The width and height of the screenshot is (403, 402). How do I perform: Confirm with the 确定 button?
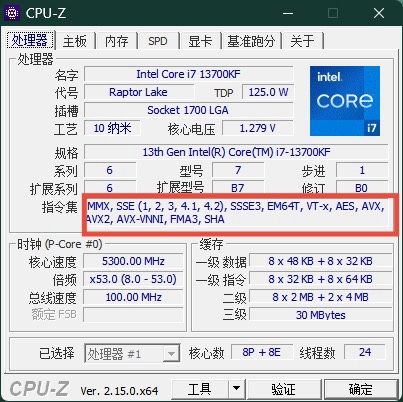361,389
